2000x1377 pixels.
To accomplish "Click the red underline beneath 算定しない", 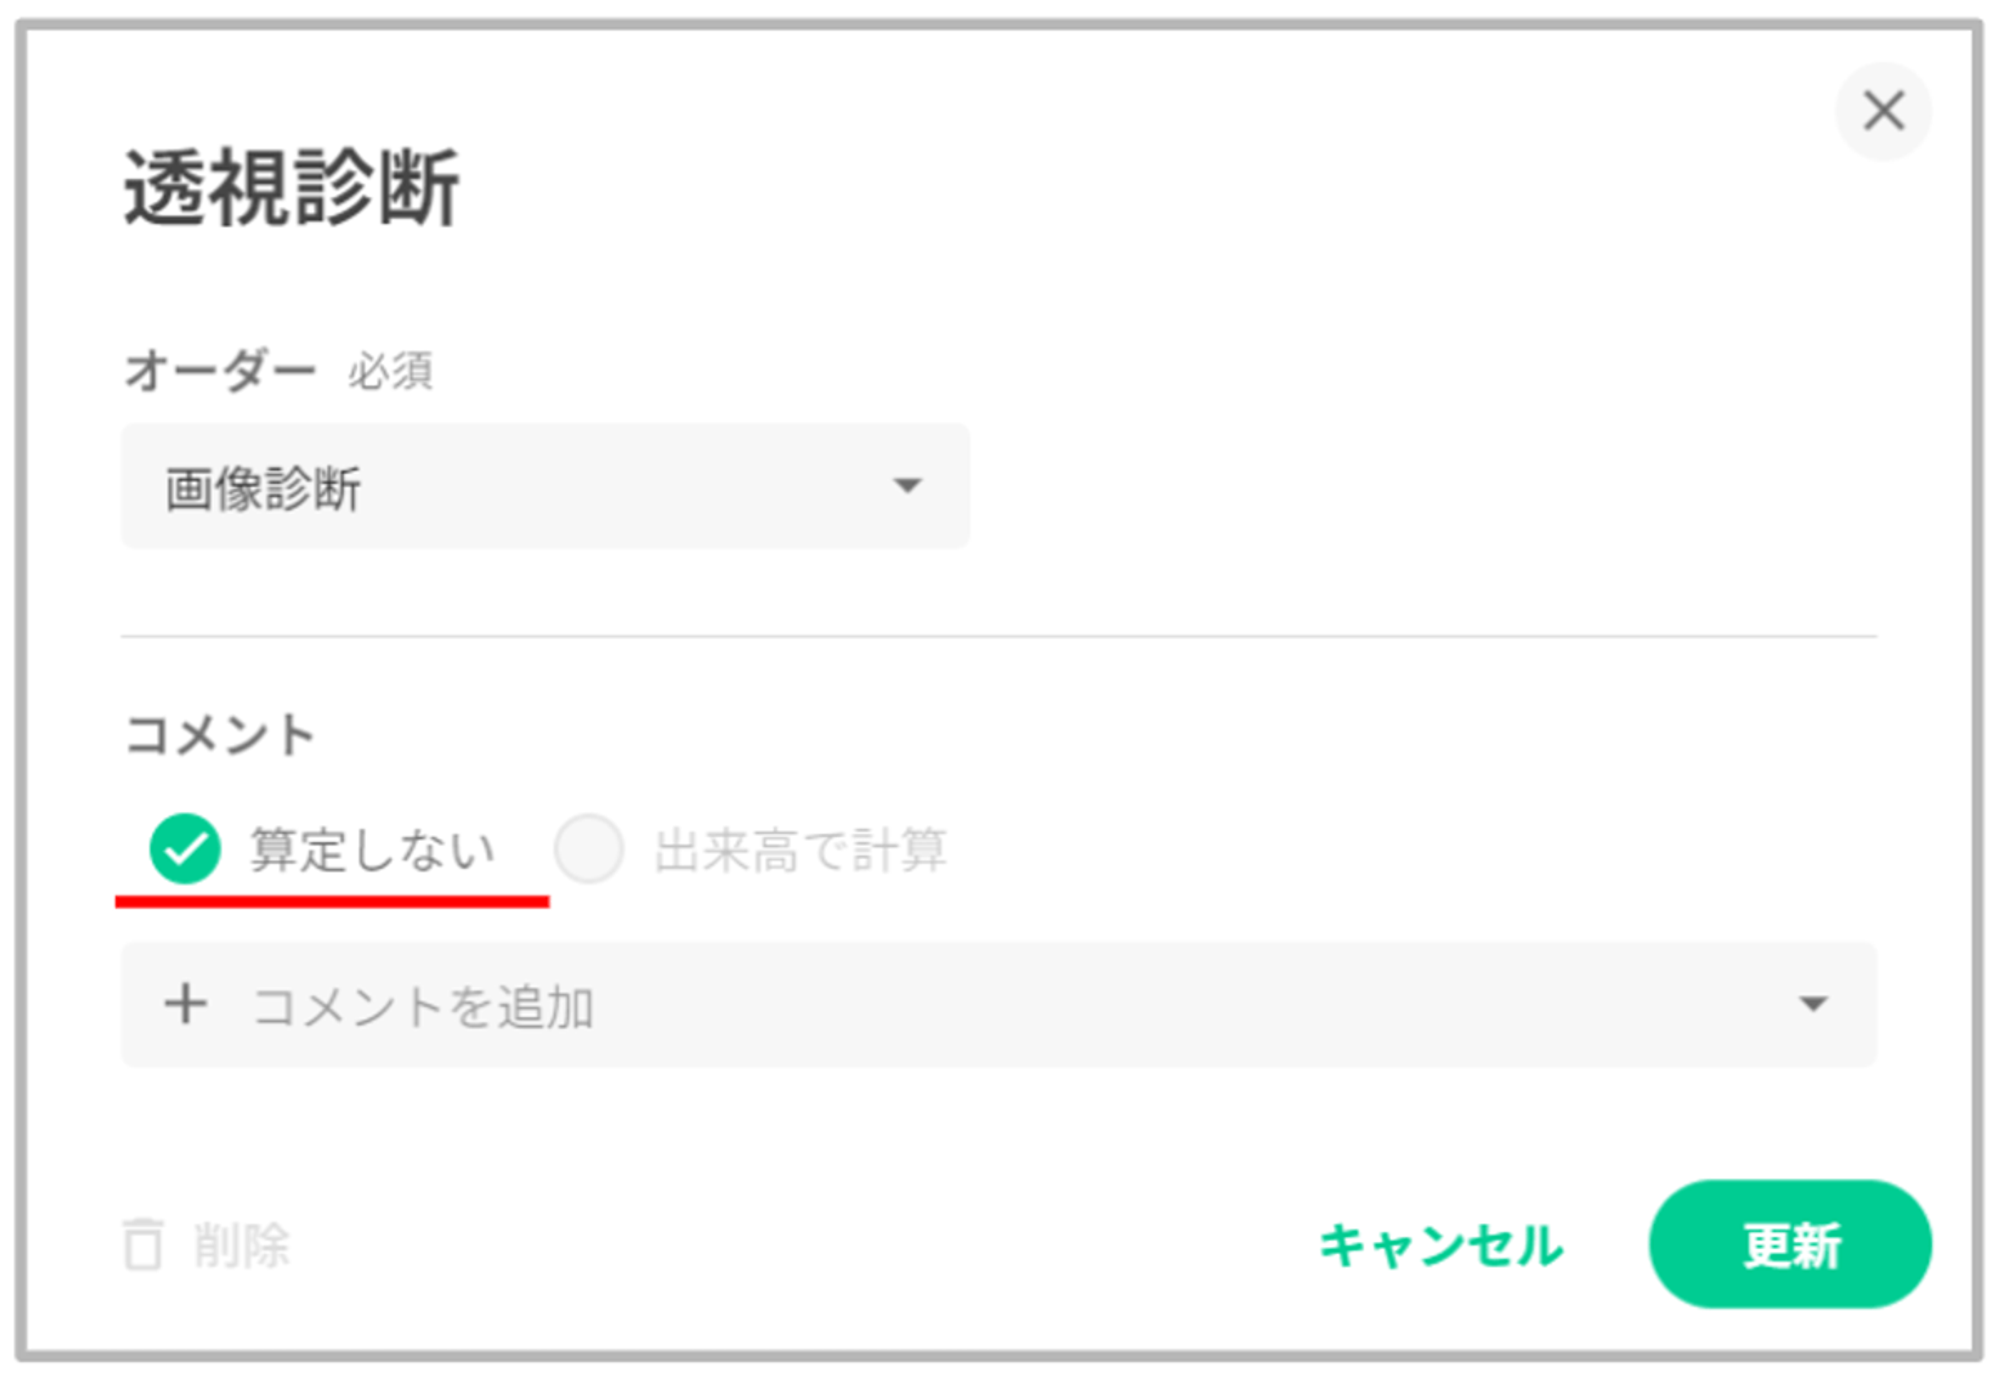I will (x=332, y=902).
